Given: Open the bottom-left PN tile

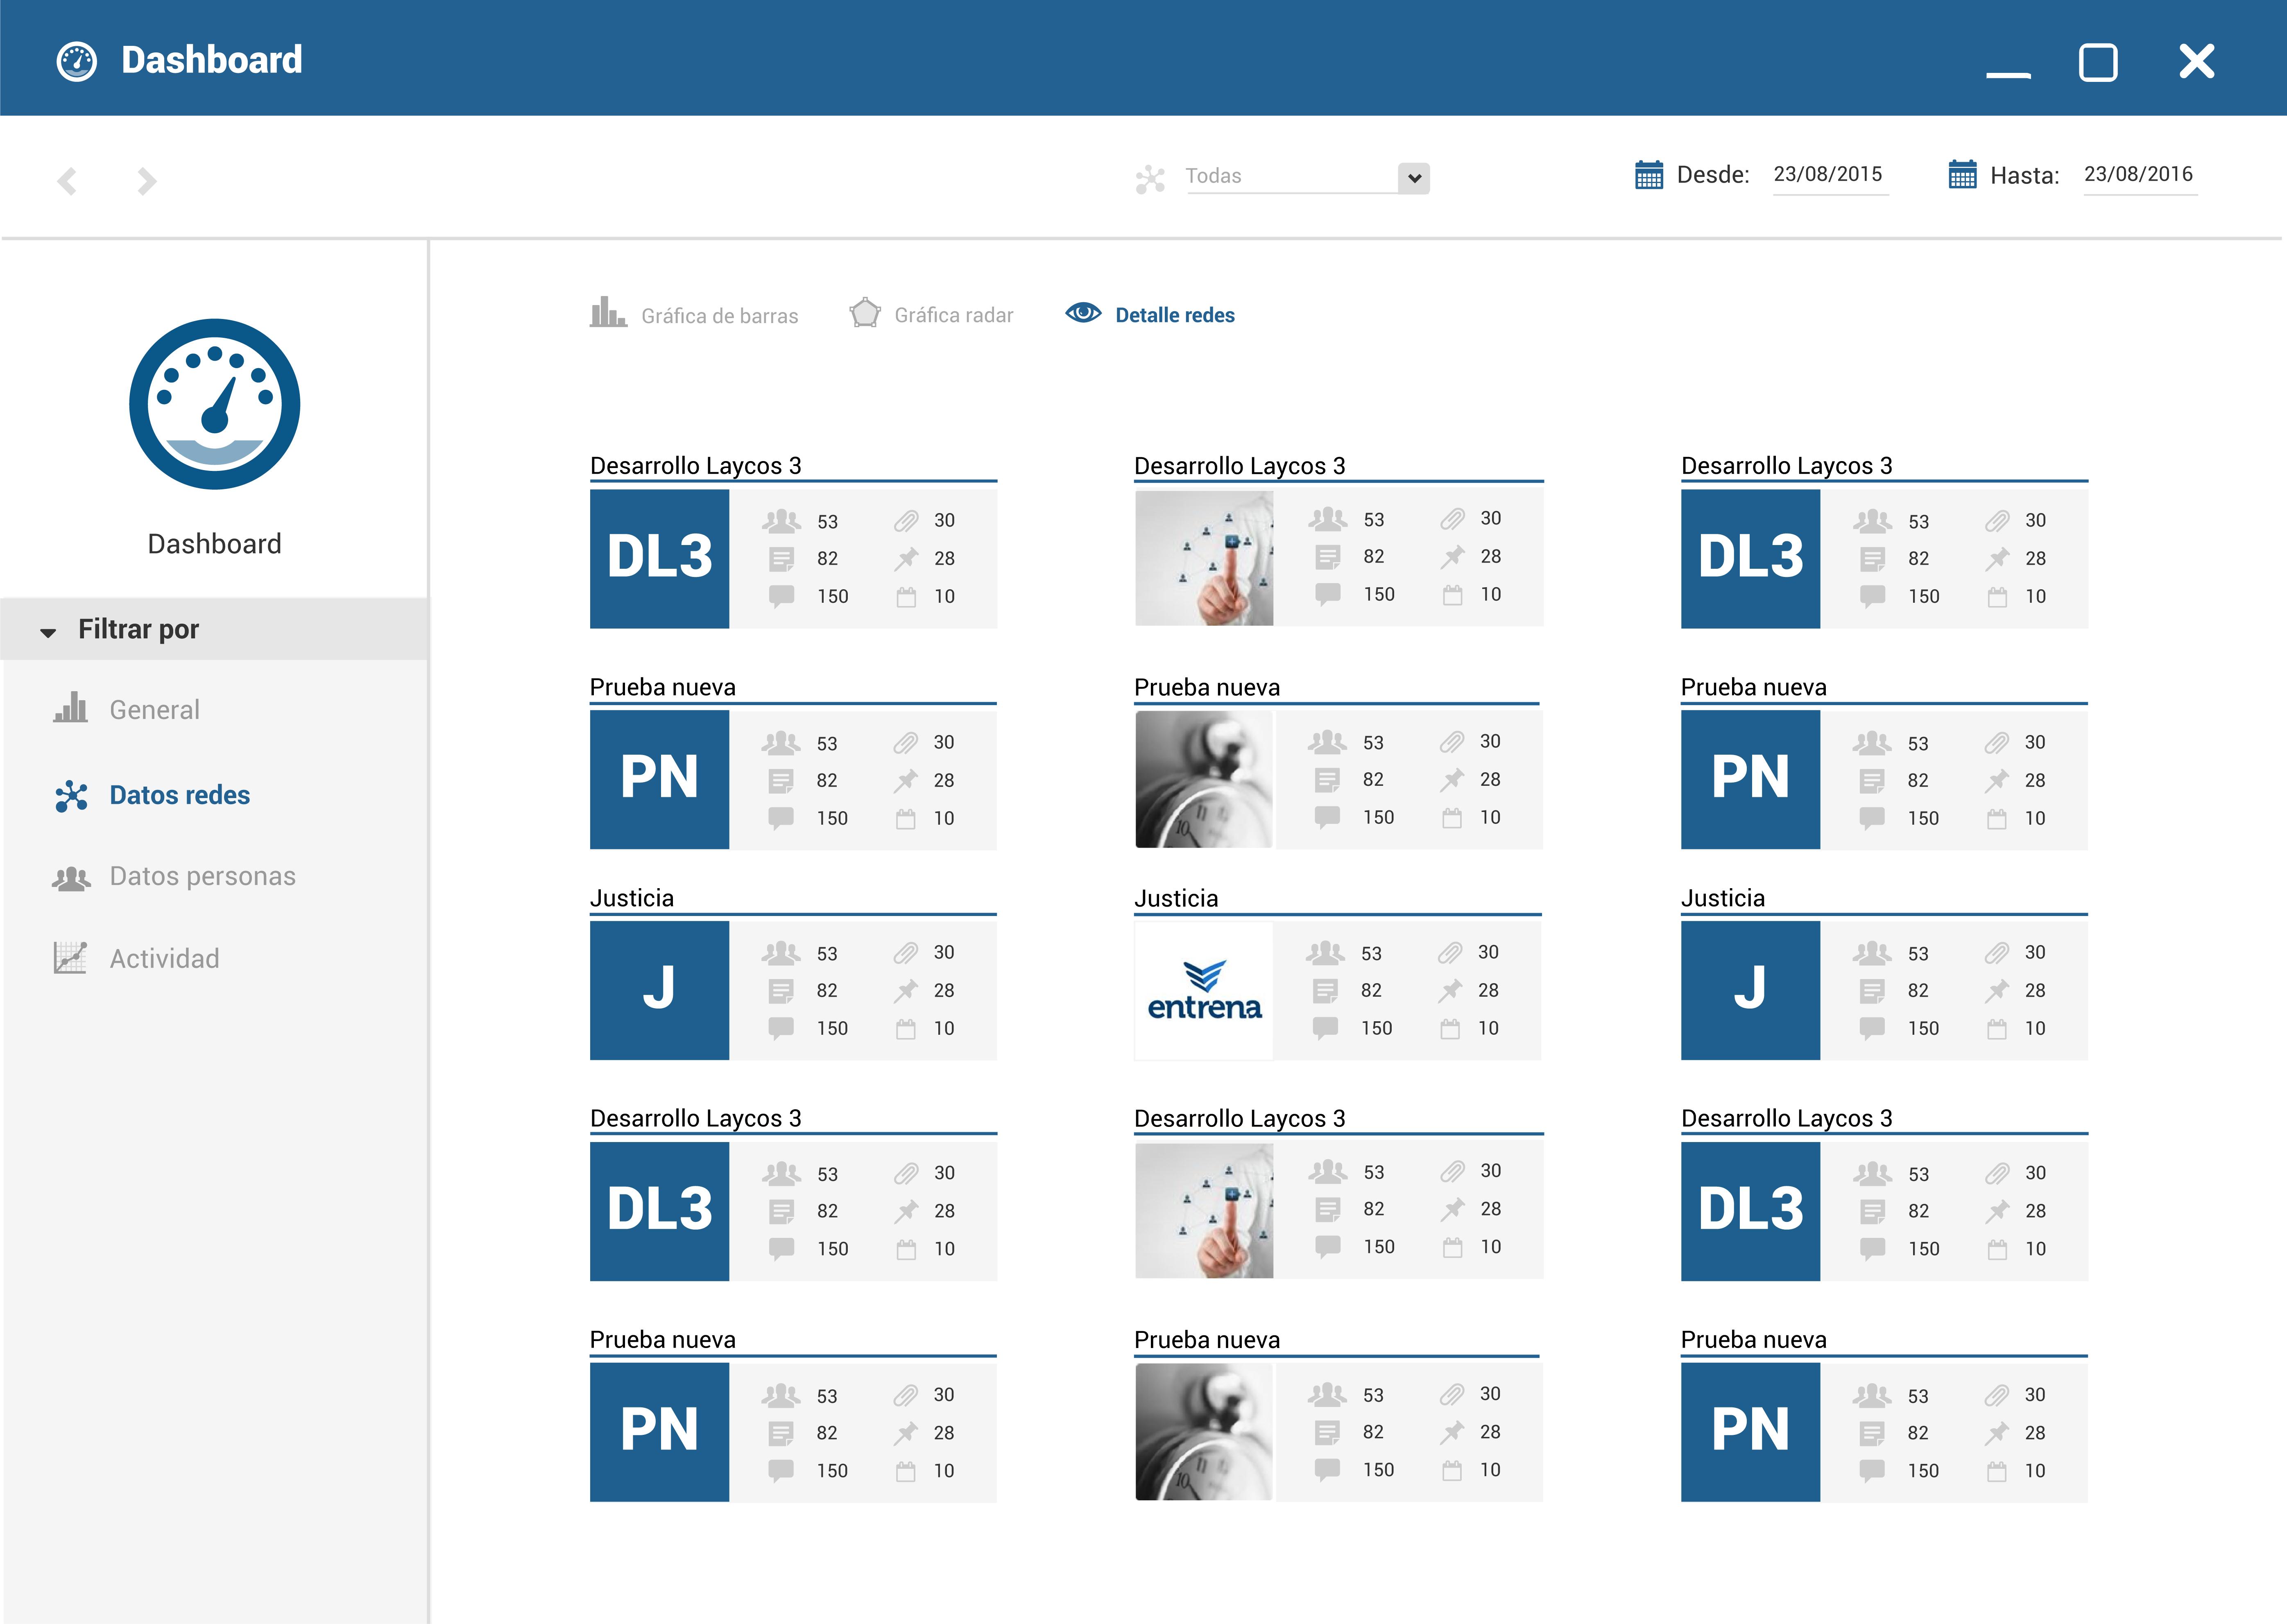Looking at the screenshot, I should point(659,1432).
